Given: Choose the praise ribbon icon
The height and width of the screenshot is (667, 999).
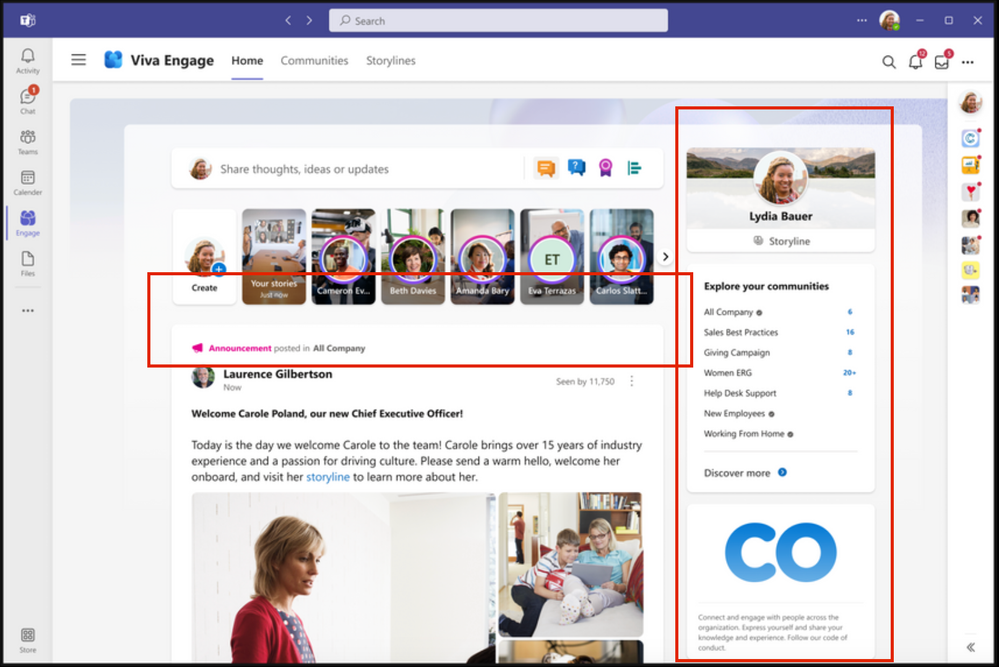Looking at the screenshot, I should point(605,168).
